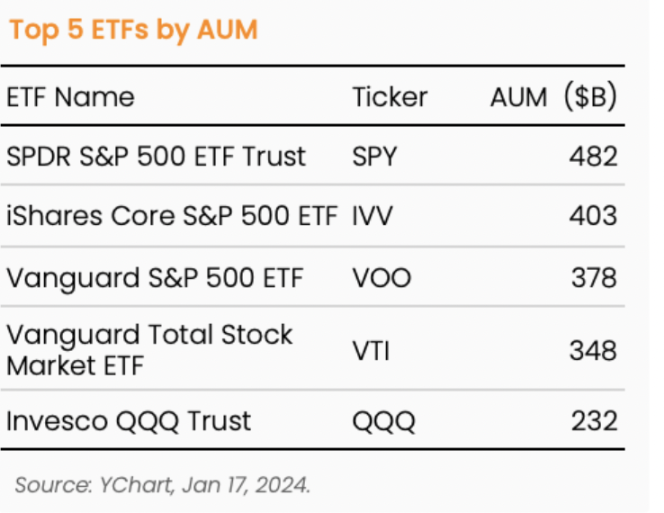Select the SPDR S&P 500 ETF Trust name

click(x=156, y=156)
